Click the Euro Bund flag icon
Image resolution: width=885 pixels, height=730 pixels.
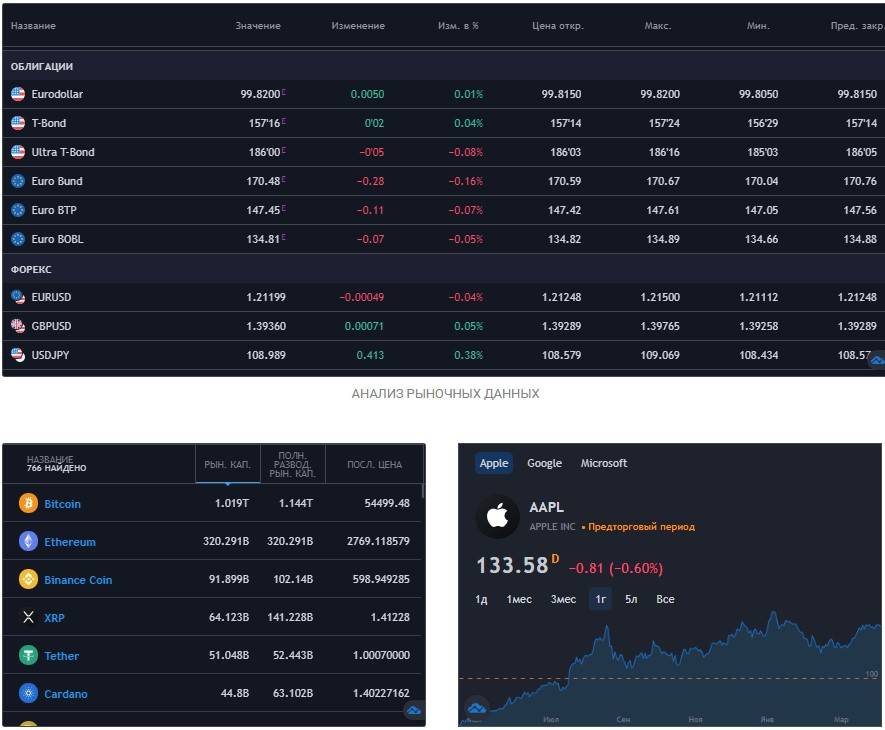coord(18,181)
